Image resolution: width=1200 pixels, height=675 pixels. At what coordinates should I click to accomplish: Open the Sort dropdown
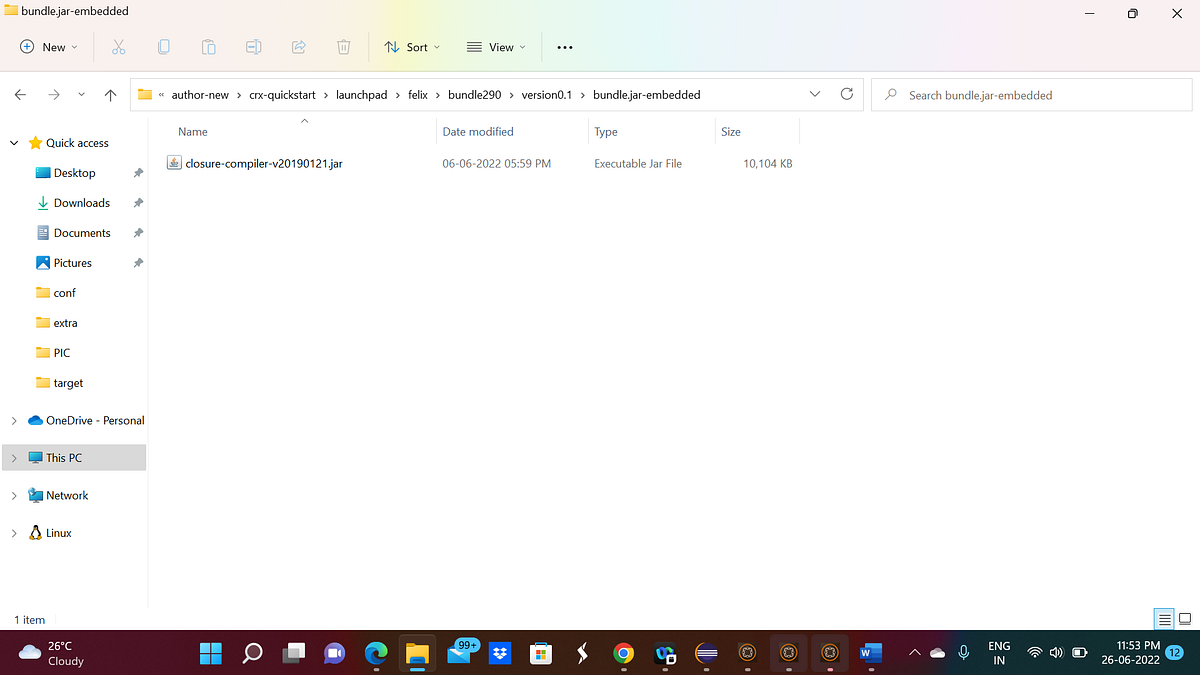(x=411, y=47)
